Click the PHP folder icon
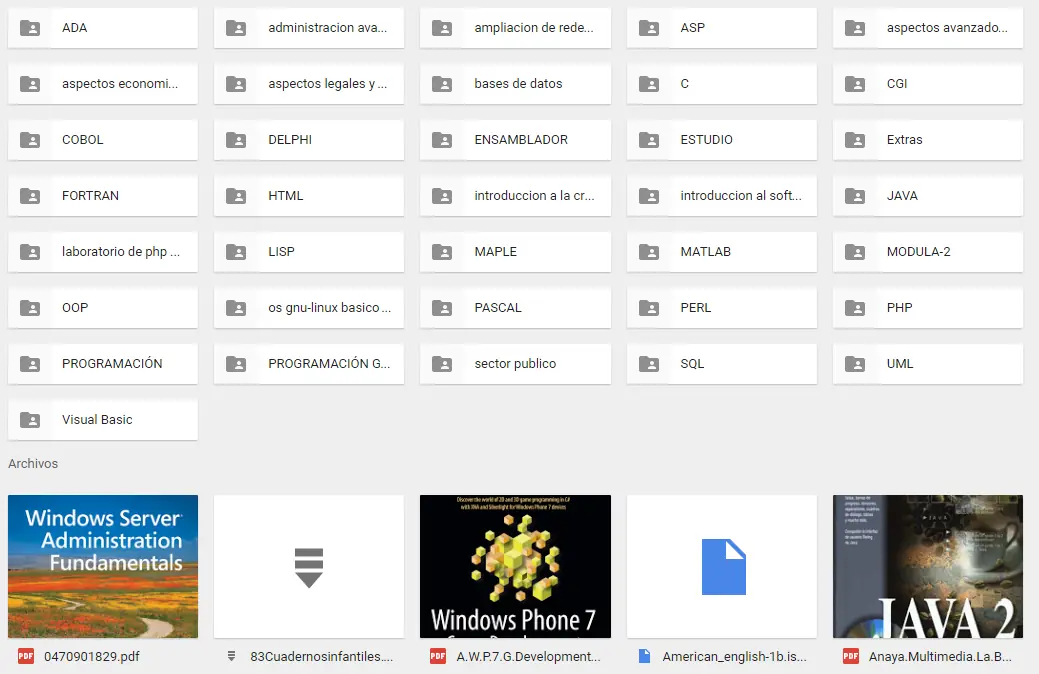This screenshot has height=674, width=1039. (855, 308)
